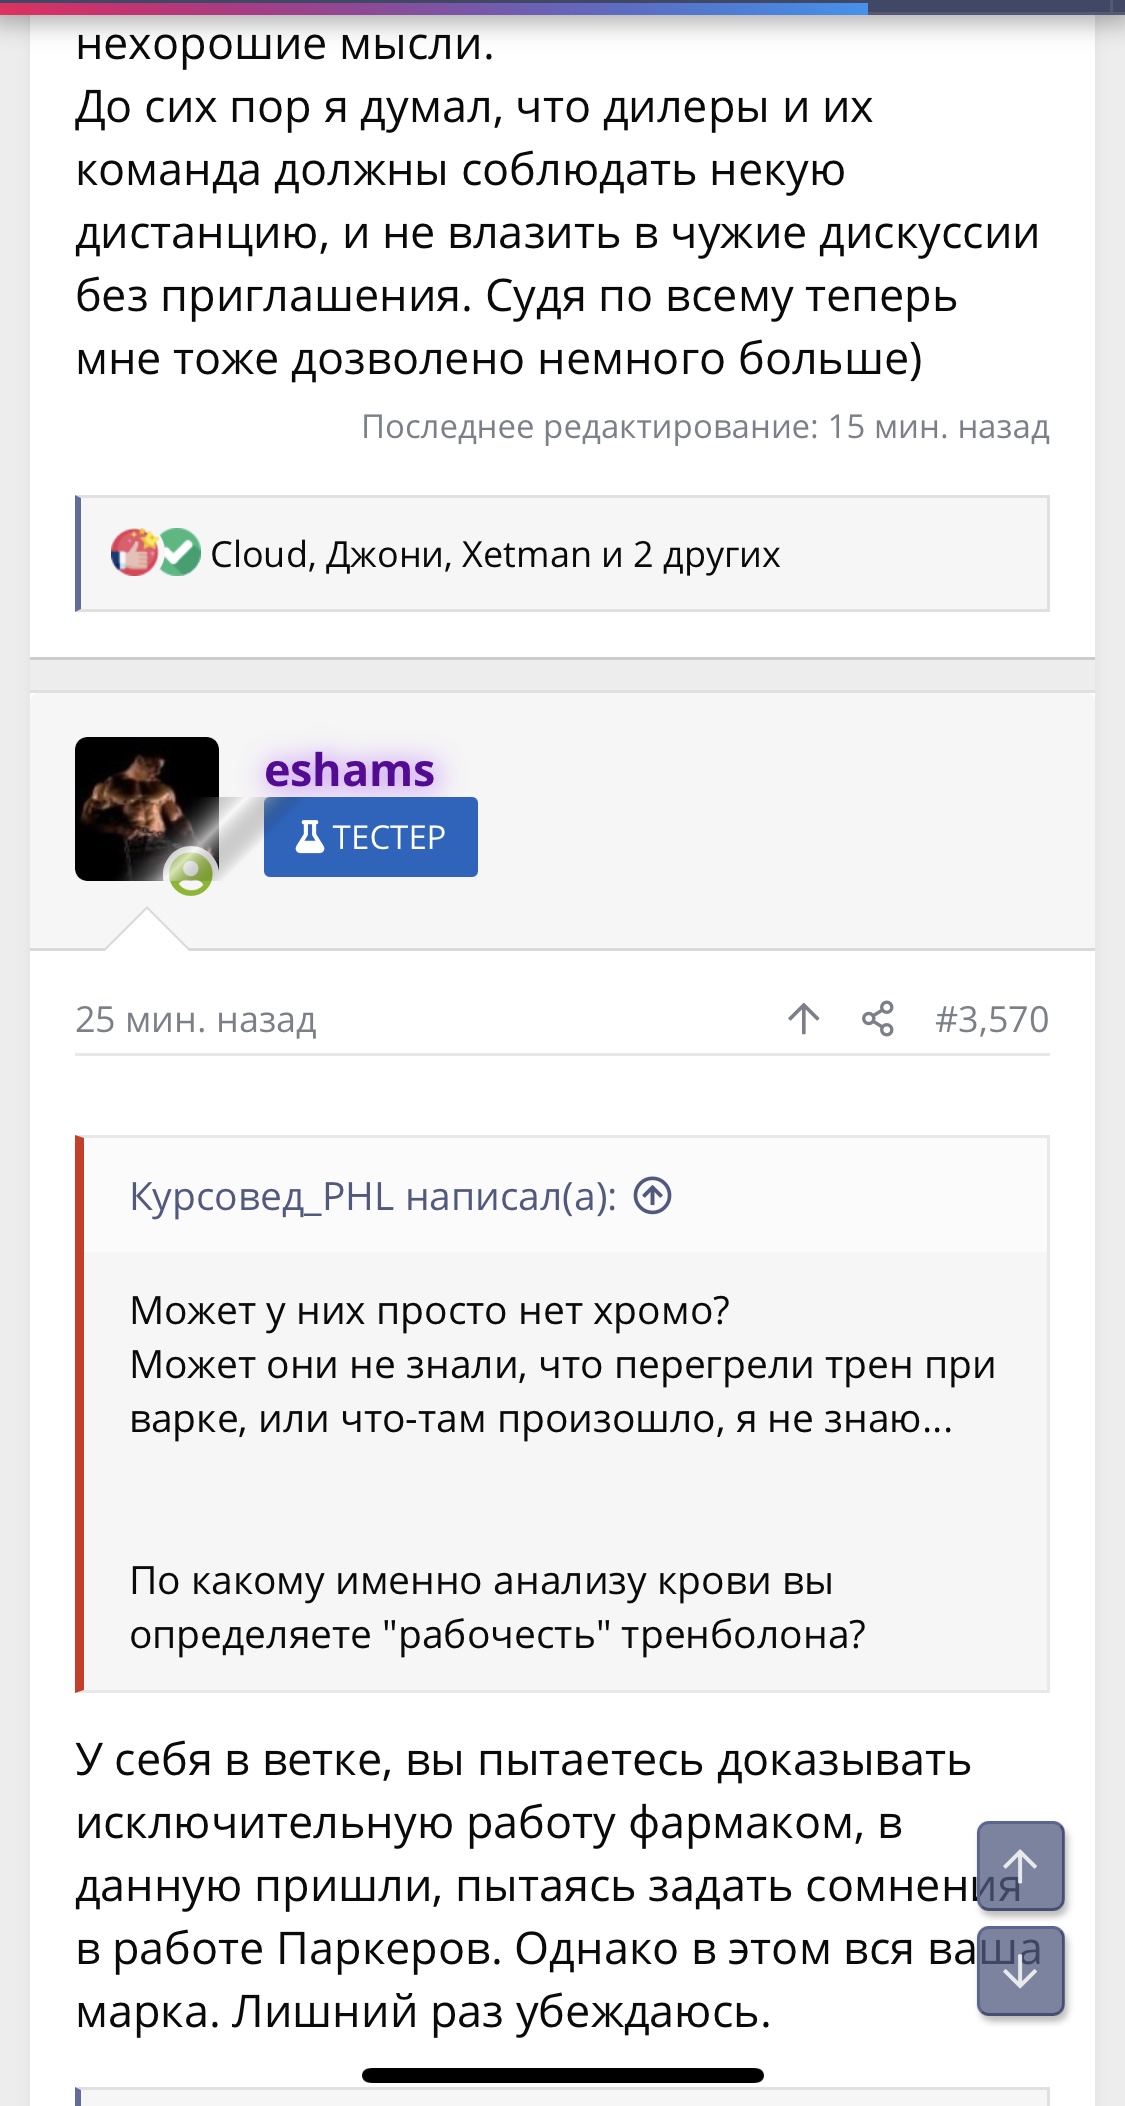Click the green checkmark reaction icon

click(180, 552)
